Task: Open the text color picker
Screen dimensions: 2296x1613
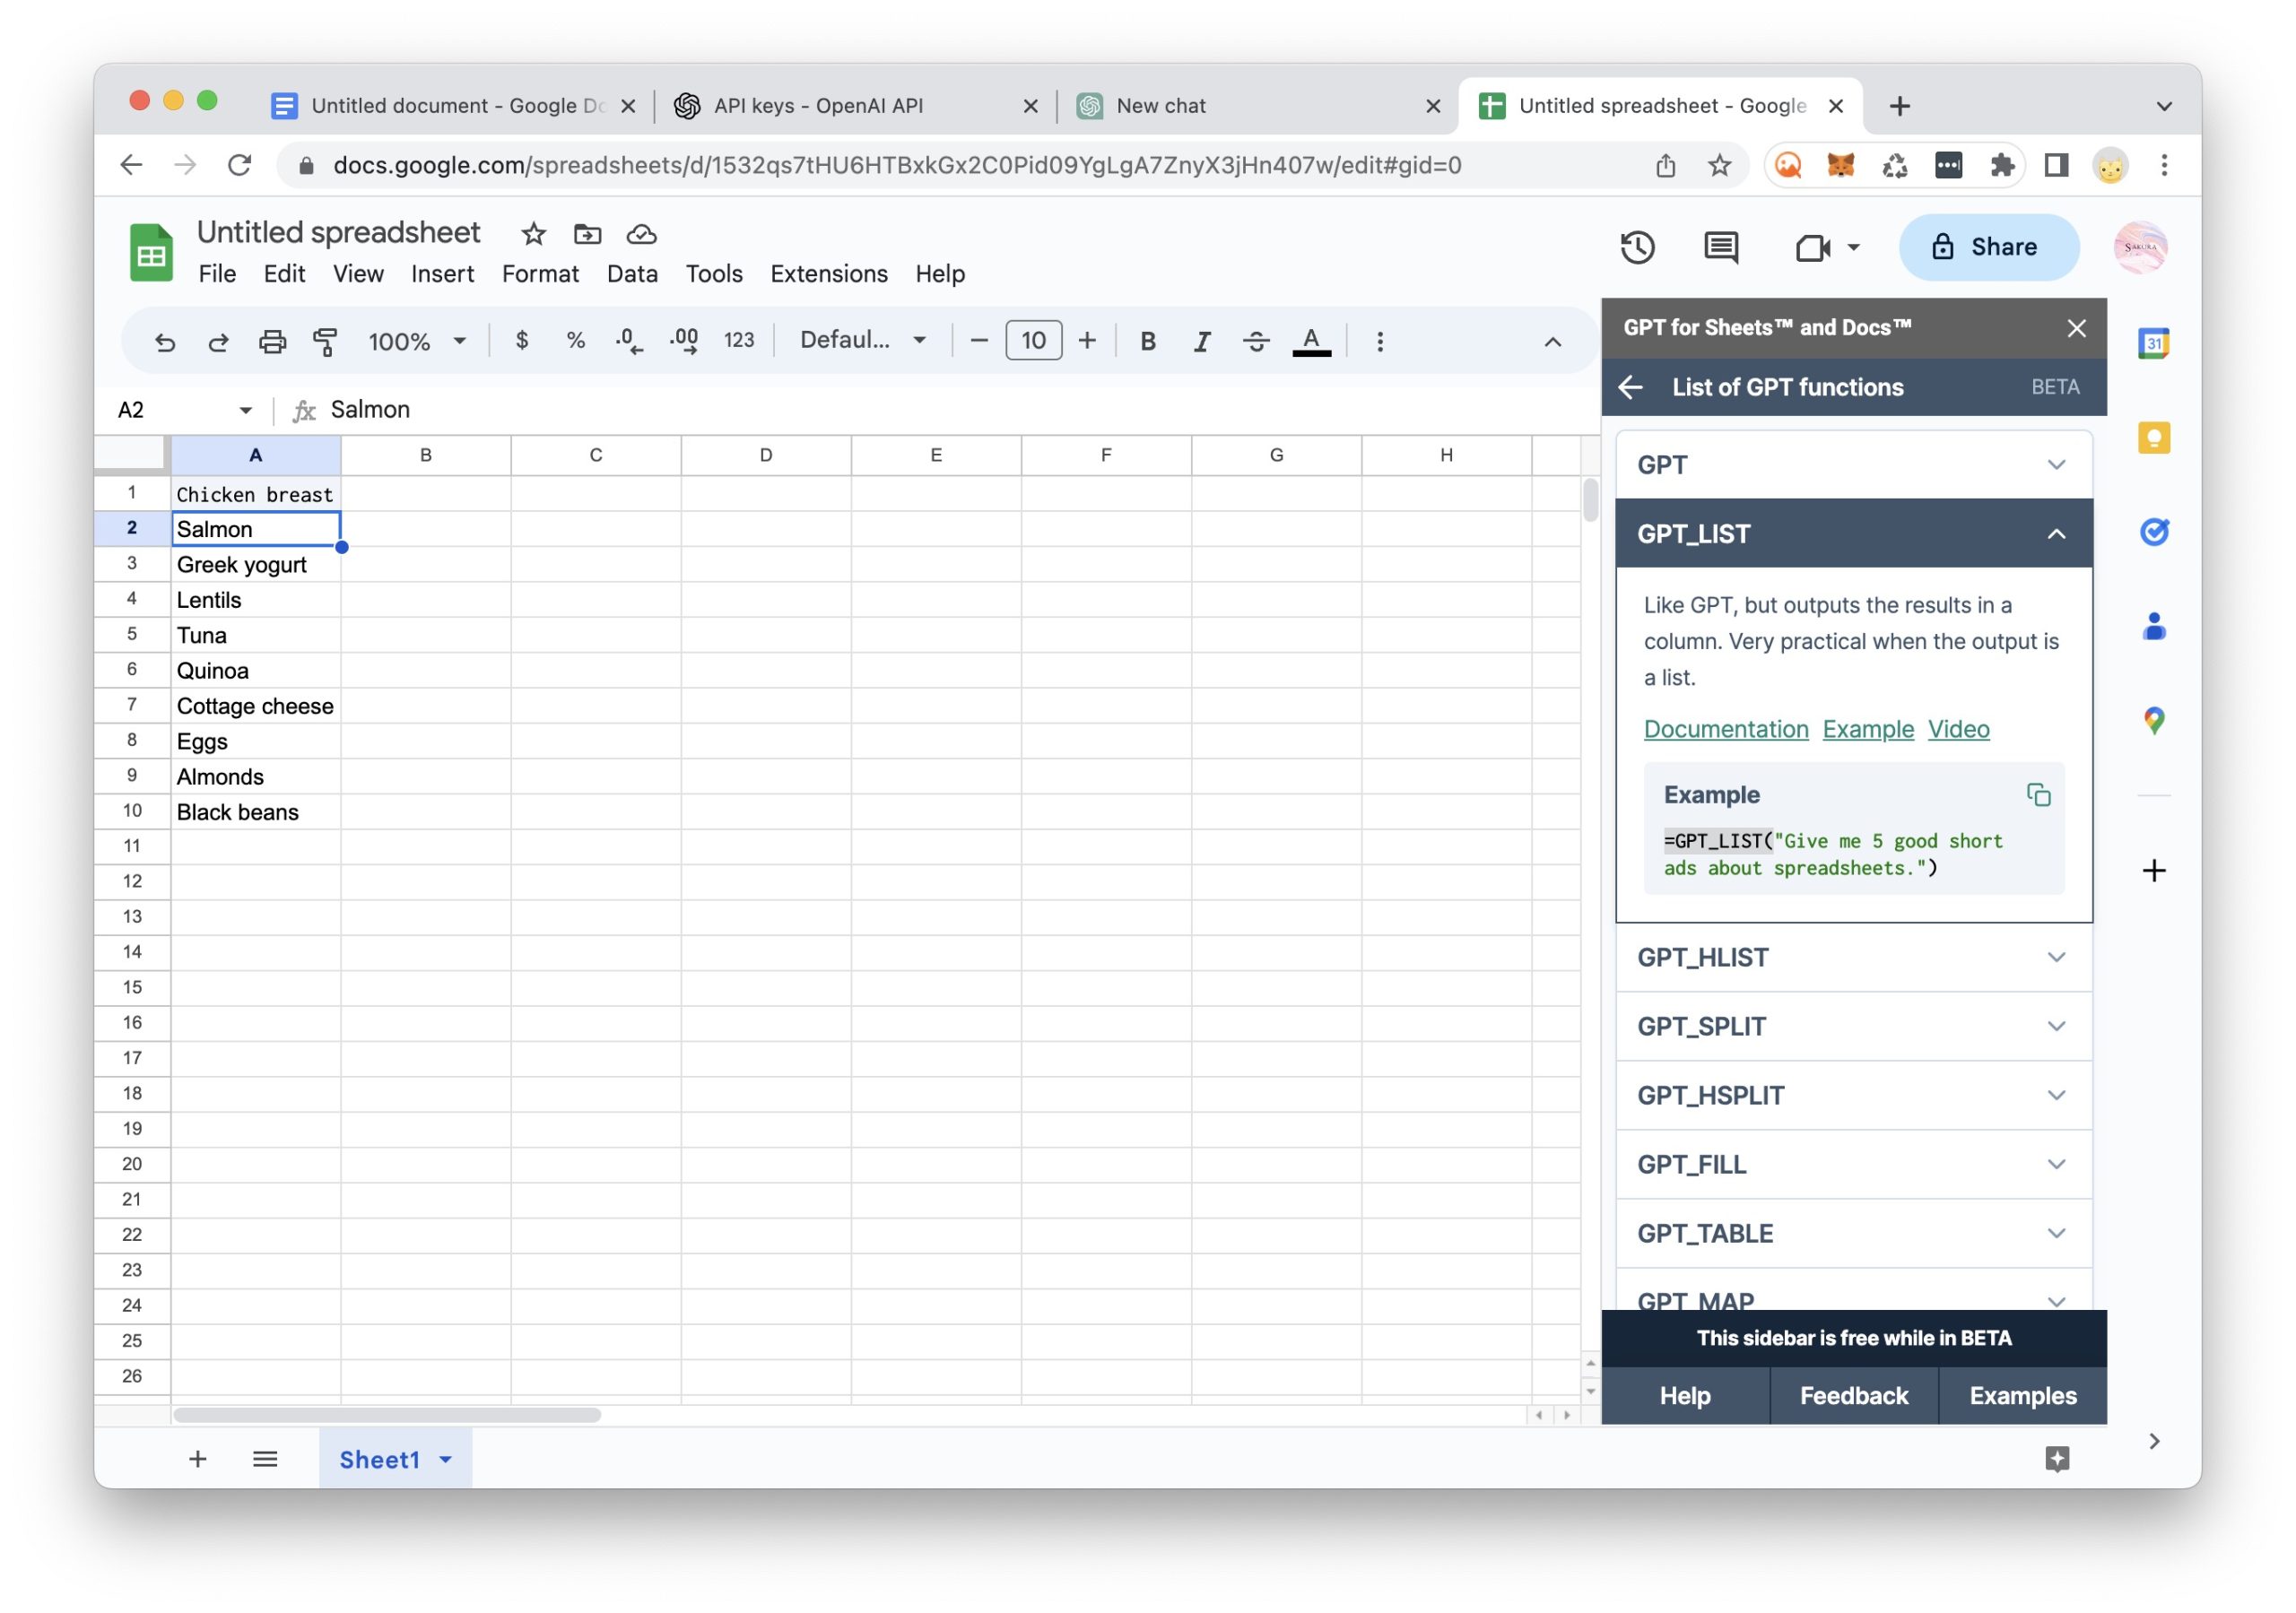Action: click(x=1311, y=341)
